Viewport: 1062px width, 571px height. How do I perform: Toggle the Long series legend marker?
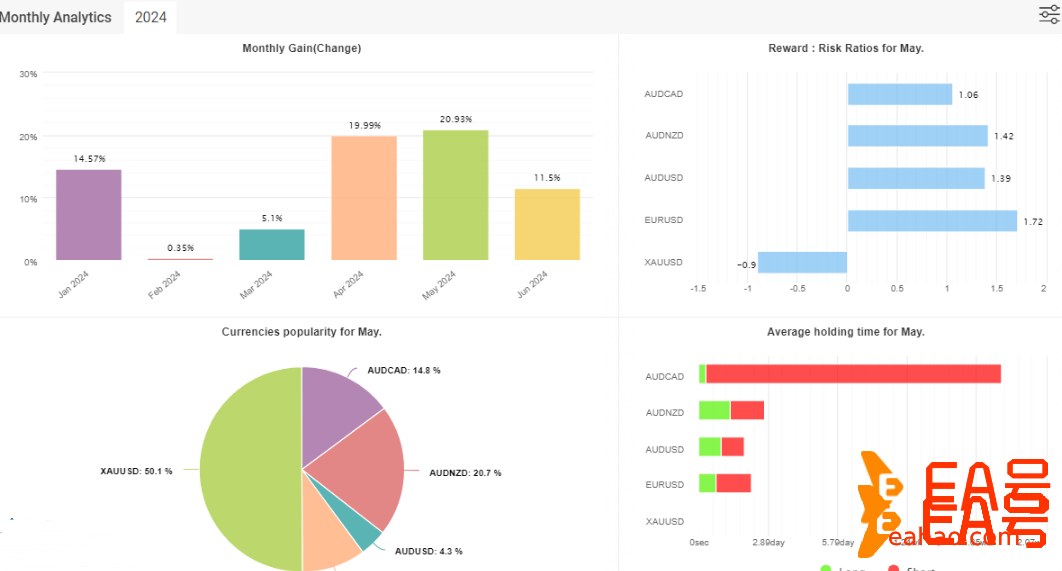[827, 569]
